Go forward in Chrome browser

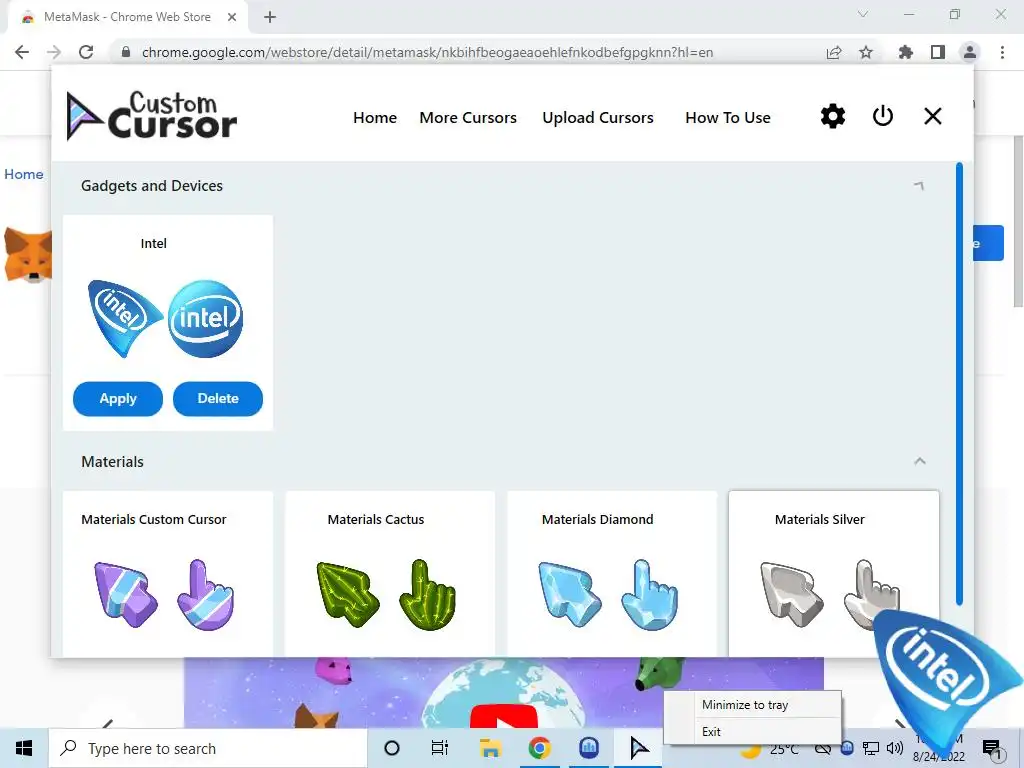[x=54, y=52]
